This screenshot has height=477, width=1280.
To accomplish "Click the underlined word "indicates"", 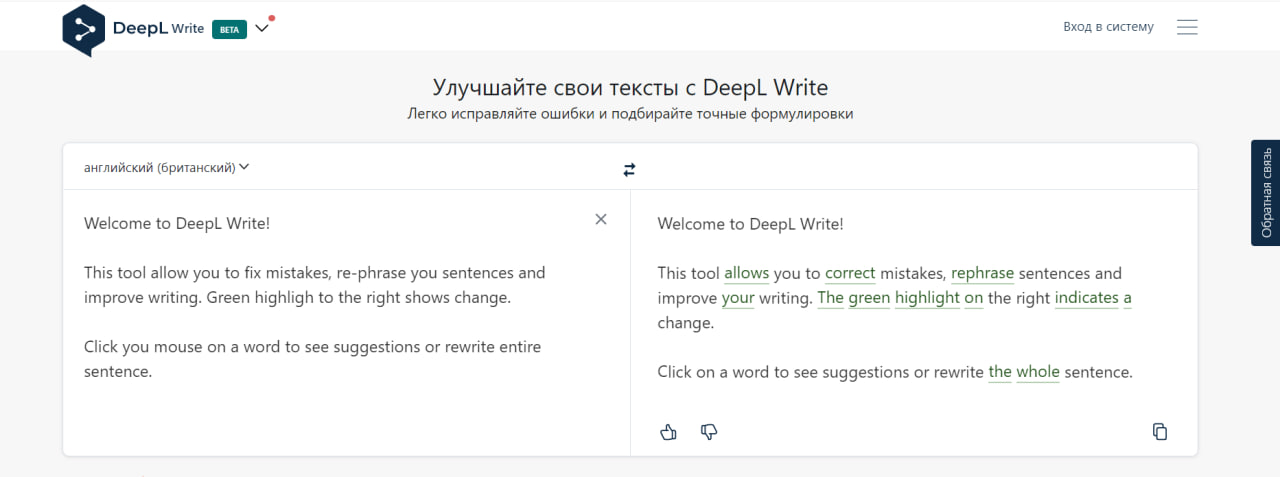I will point(1086,298).
